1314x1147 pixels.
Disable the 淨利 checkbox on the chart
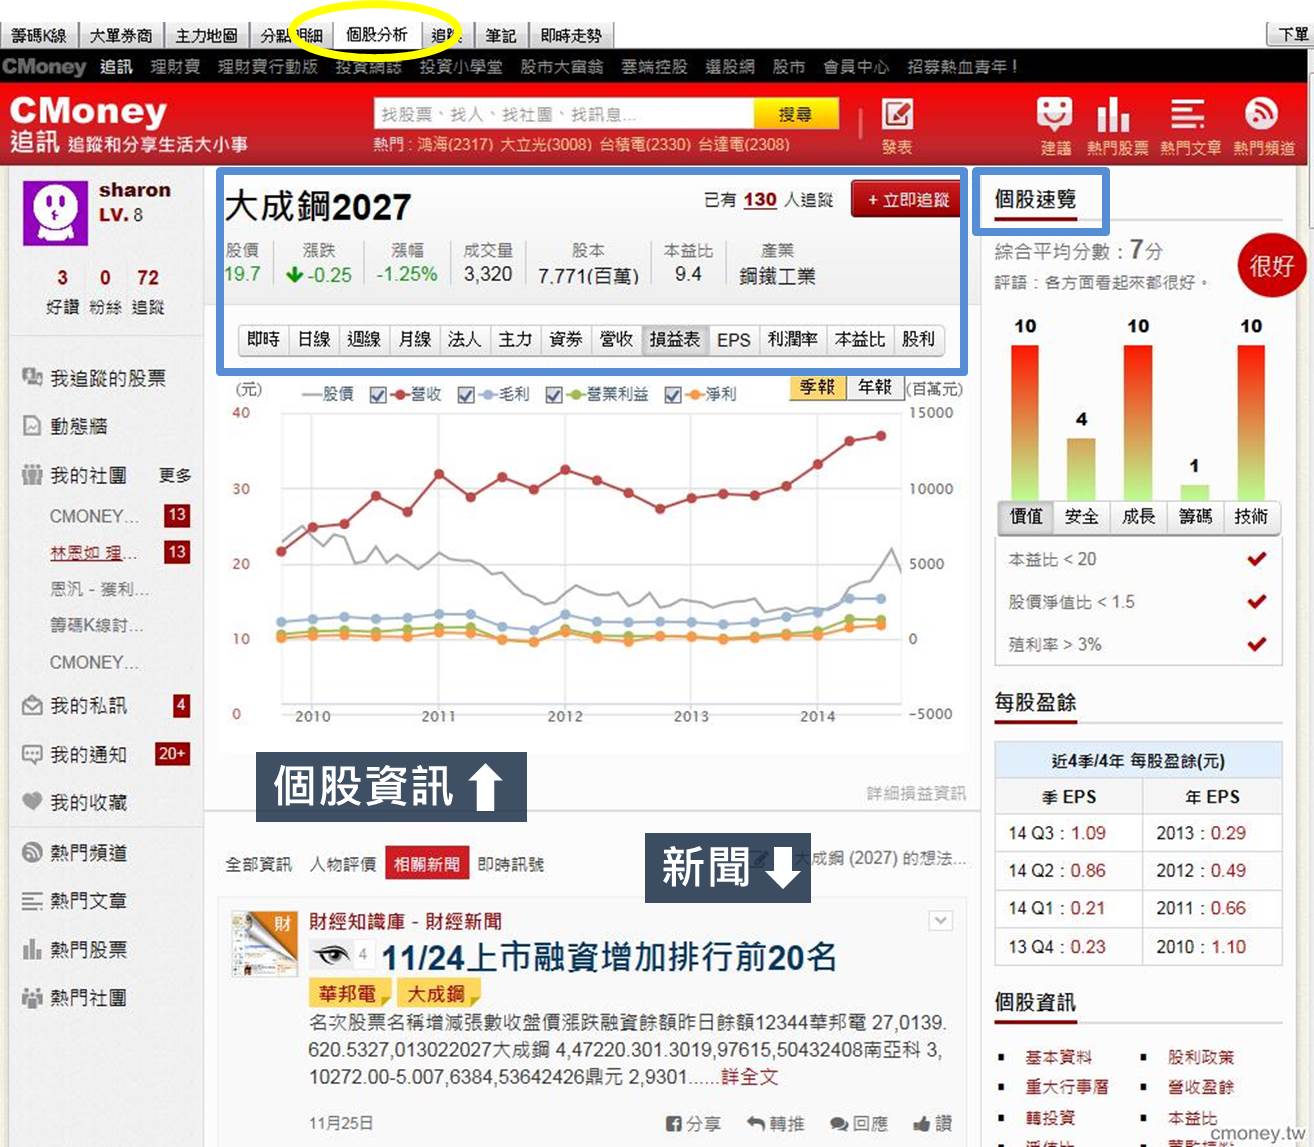pos(673,395)
